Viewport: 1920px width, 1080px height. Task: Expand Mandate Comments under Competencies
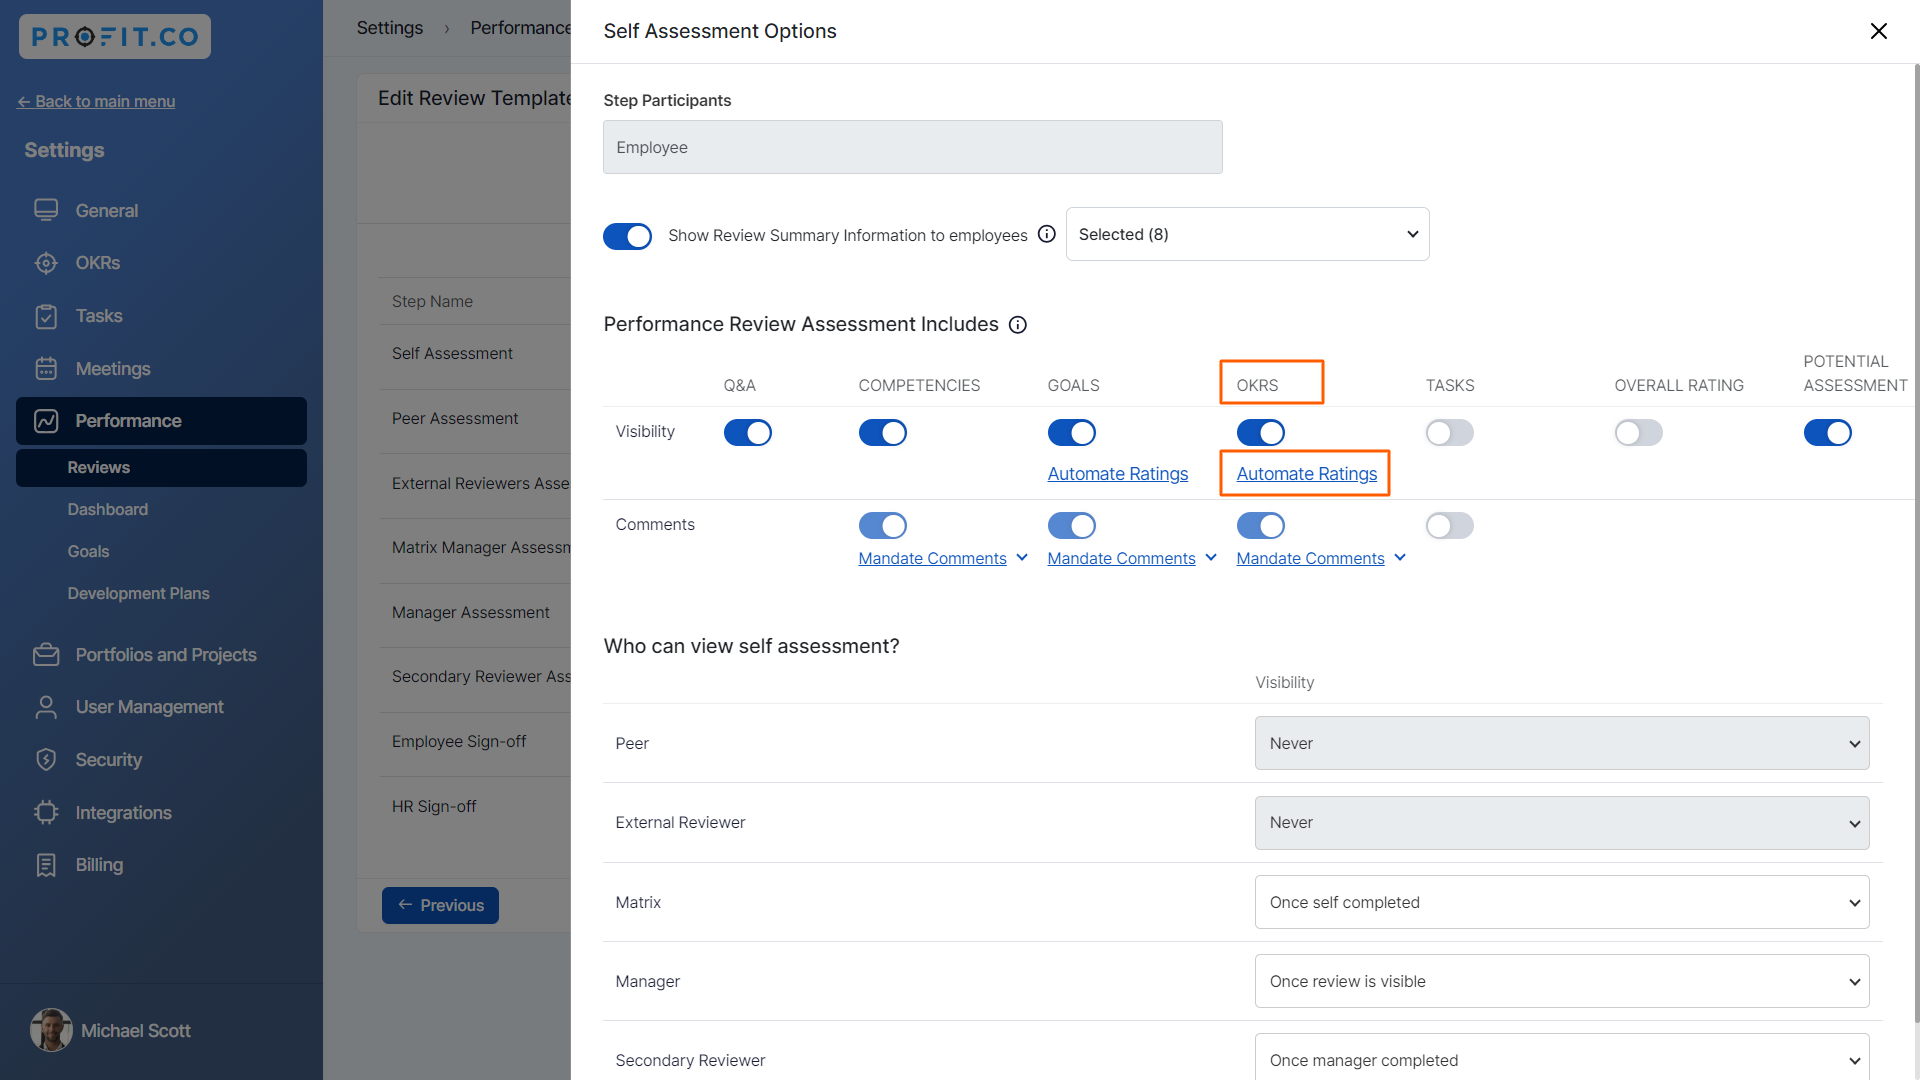pos(1021,558)
